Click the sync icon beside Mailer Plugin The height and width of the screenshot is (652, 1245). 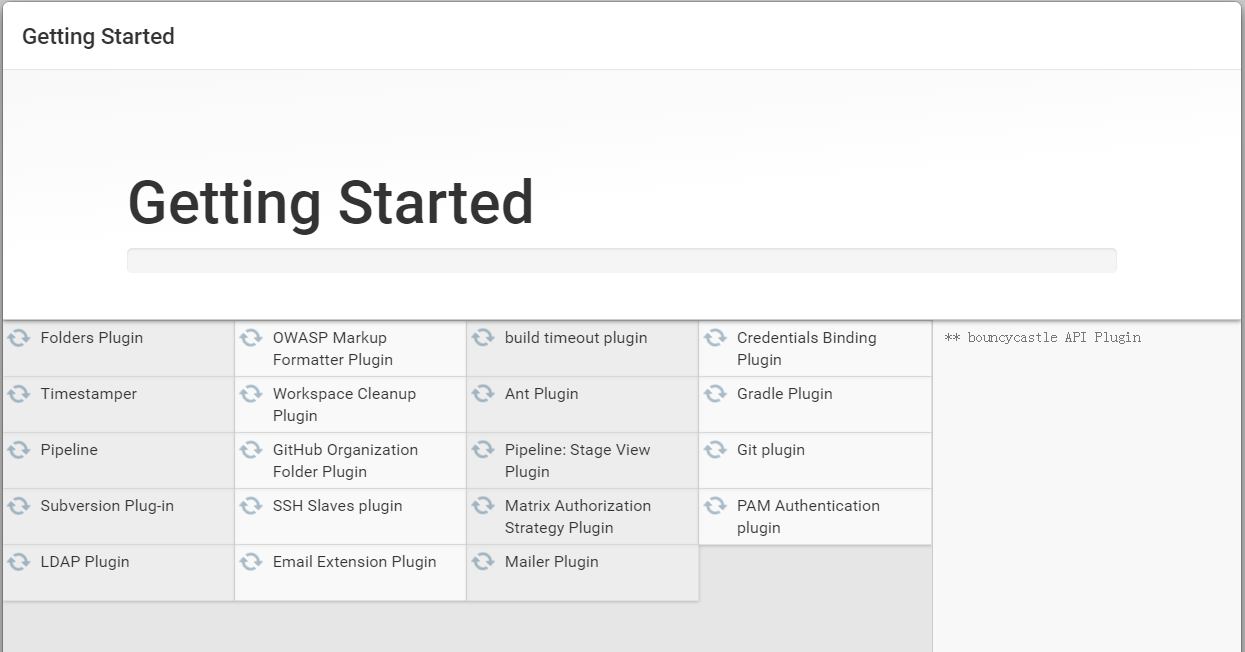point(483,562)
